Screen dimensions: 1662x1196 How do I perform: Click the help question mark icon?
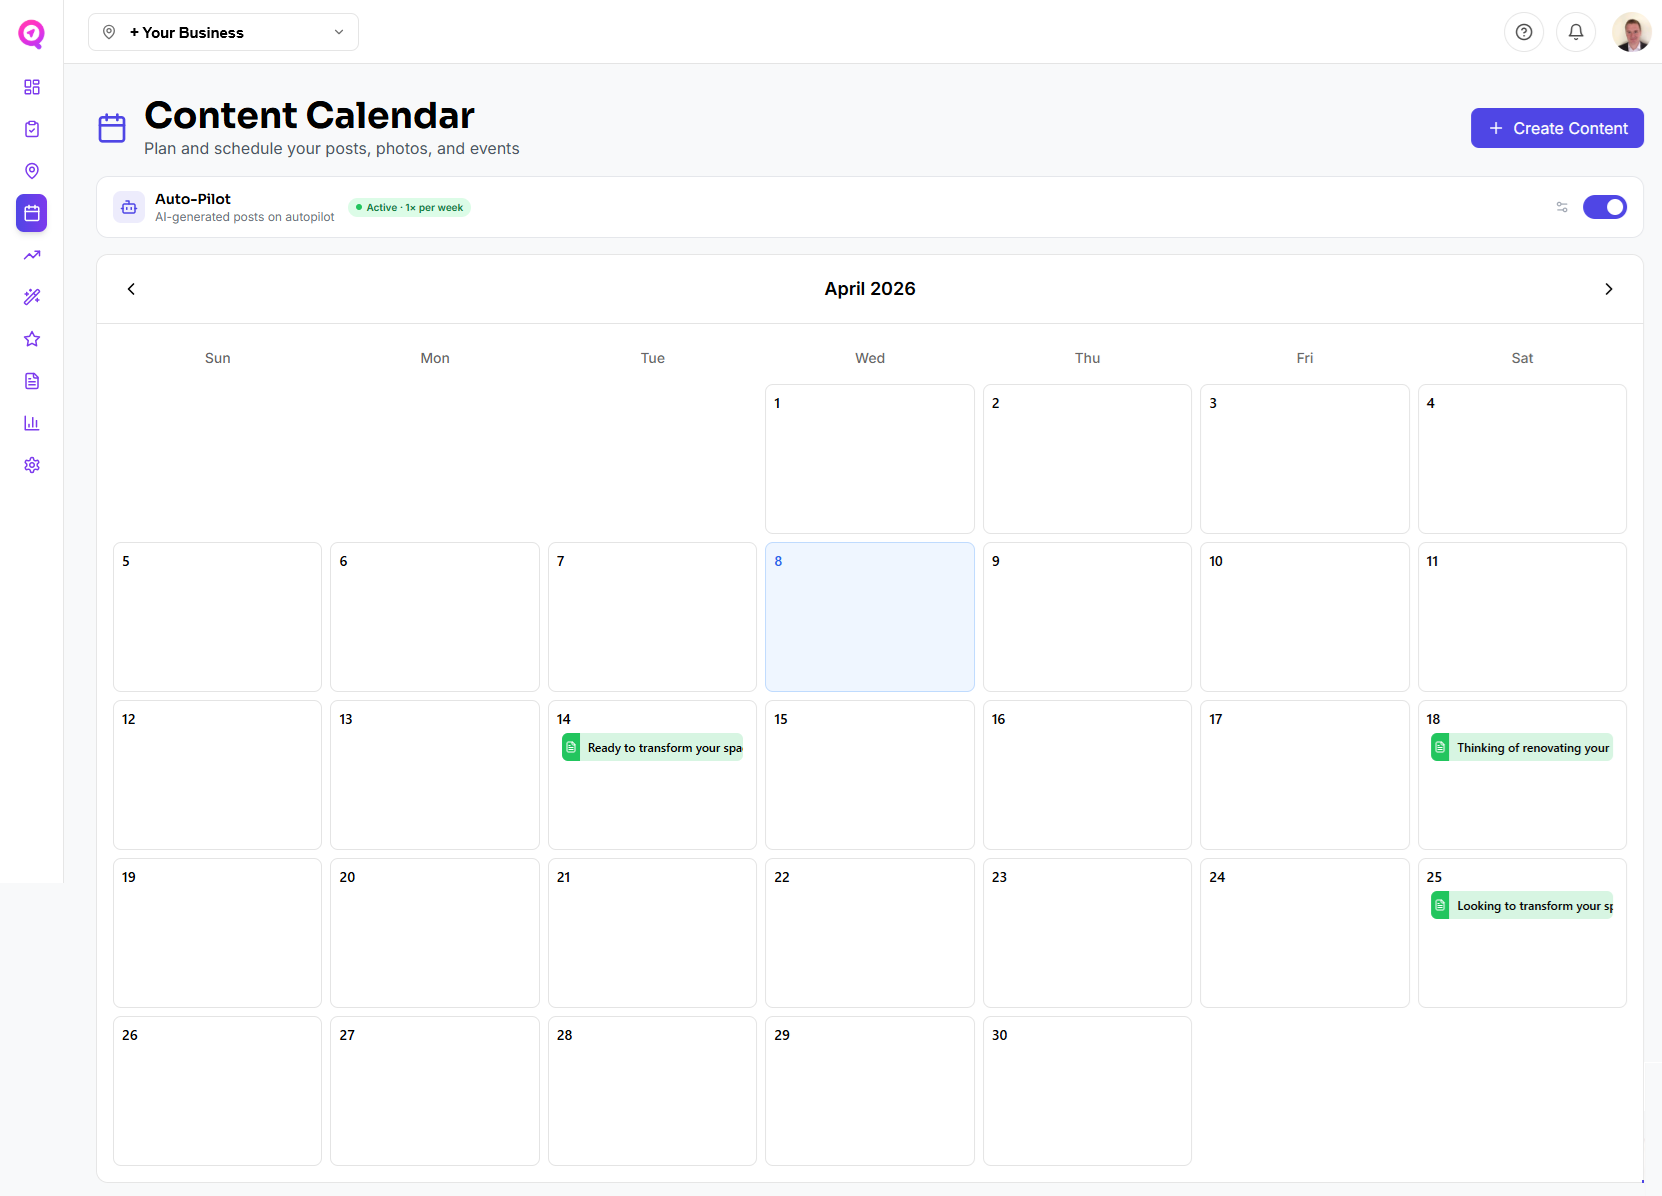(1524, 32)
